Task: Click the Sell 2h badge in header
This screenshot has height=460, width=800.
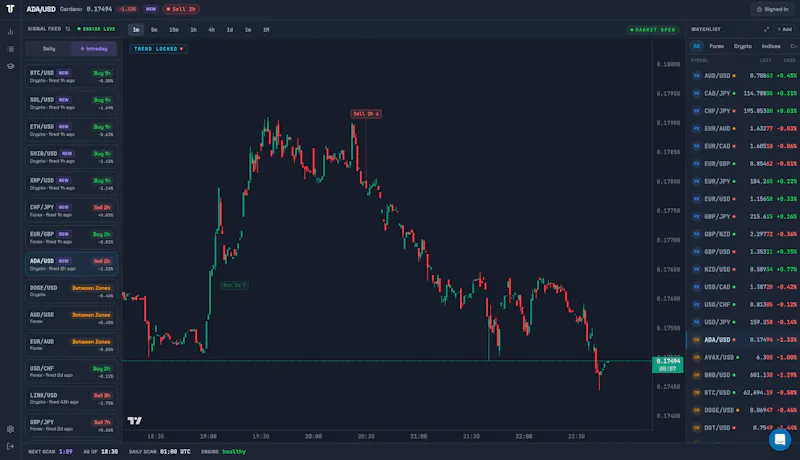Action: coord(181,9)
